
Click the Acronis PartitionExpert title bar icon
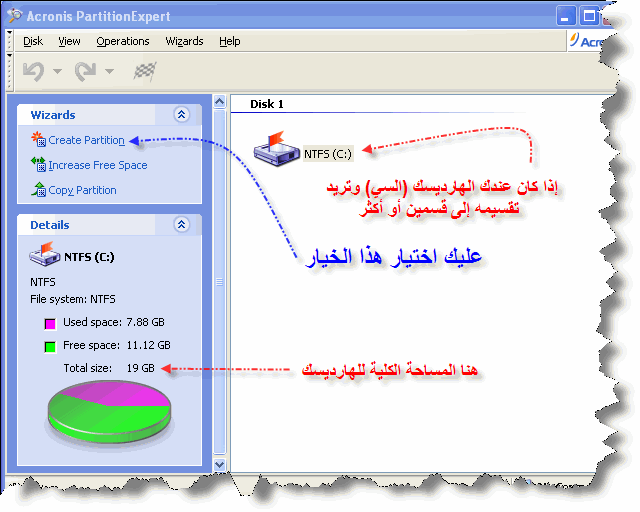pyautogui.click(x=15, y=16)
